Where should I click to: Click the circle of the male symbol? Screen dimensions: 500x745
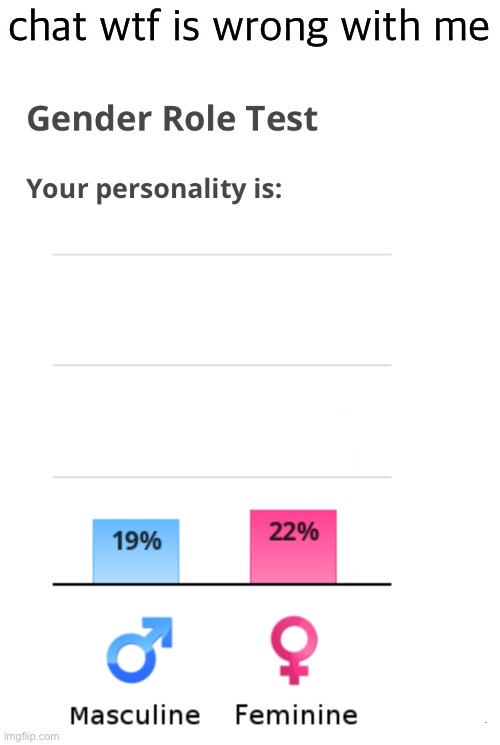[x=132, y=659]
